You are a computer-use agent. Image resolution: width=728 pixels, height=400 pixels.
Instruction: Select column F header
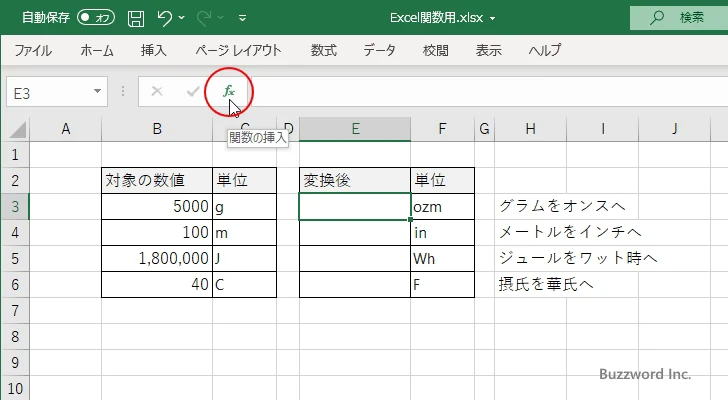442,129
